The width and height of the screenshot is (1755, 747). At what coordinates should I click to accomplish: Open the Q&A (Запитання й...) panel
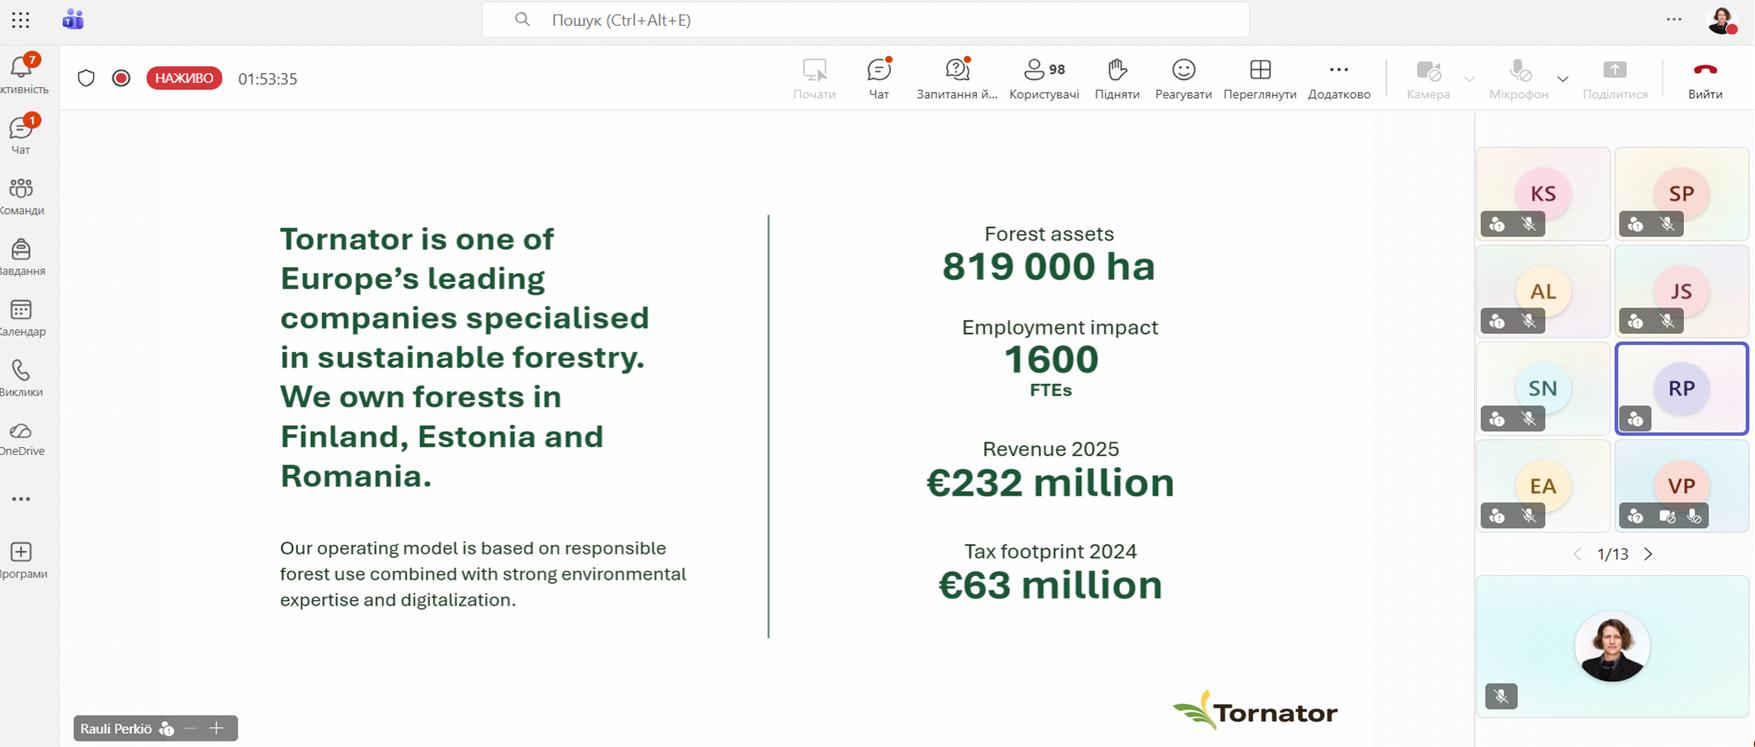coord(957,78)
